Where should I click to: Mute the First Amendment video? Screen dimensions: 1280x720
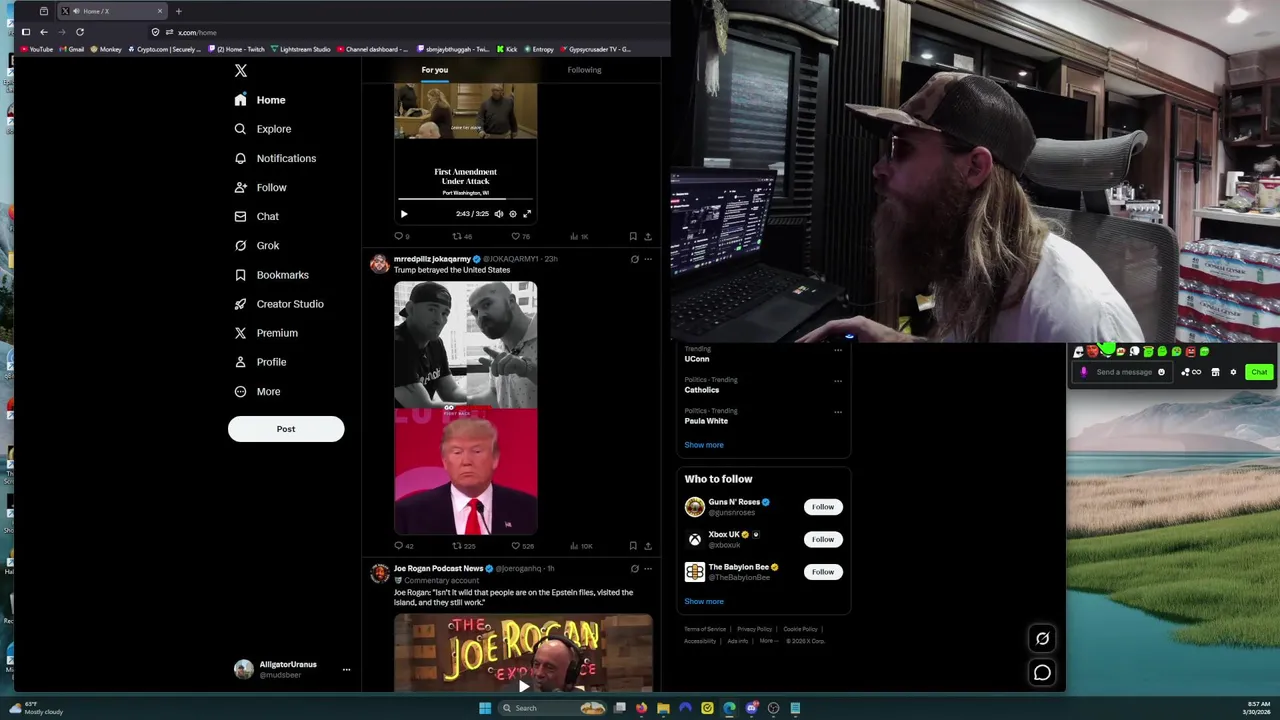coord(499,214)
